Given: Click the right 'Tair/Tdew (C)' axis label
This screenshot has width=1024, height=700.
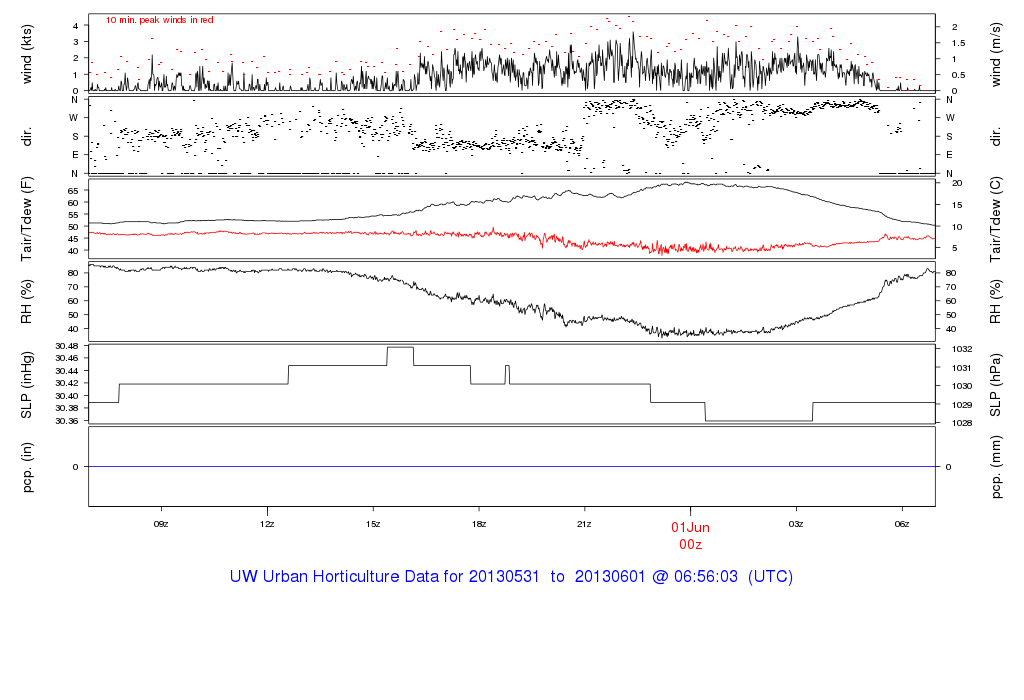Looking at the screenshot, I should click(995, 219).
